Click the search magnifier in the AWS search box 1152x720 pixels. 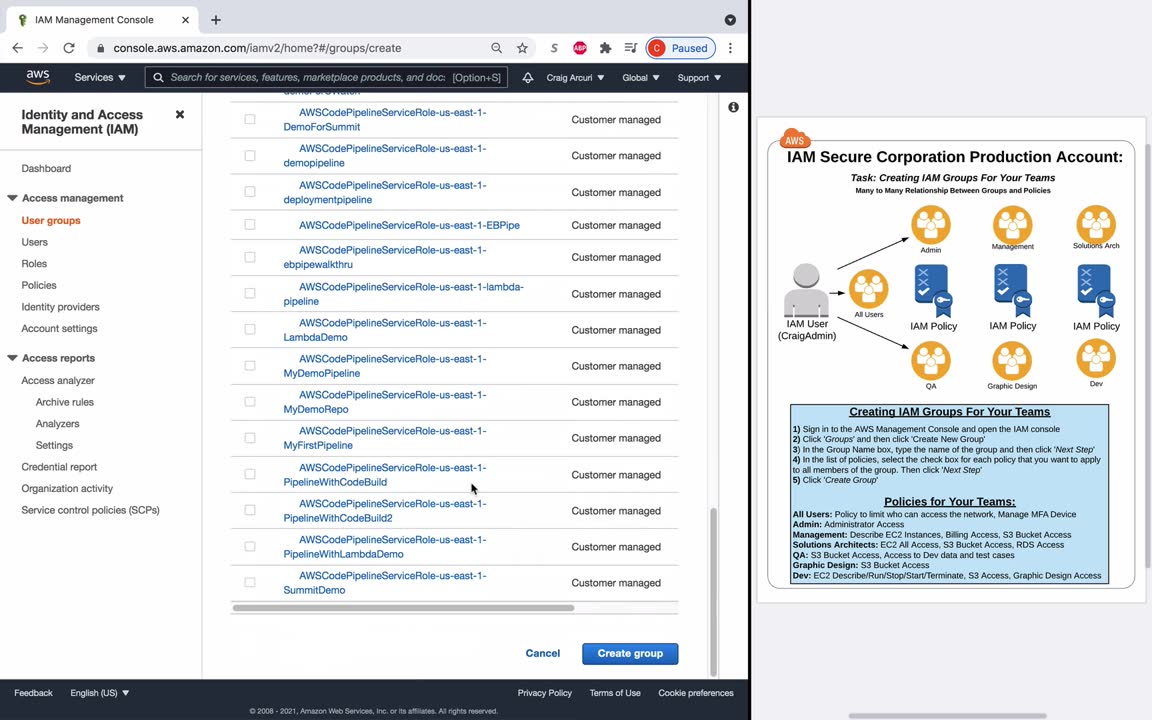point(158,77)
